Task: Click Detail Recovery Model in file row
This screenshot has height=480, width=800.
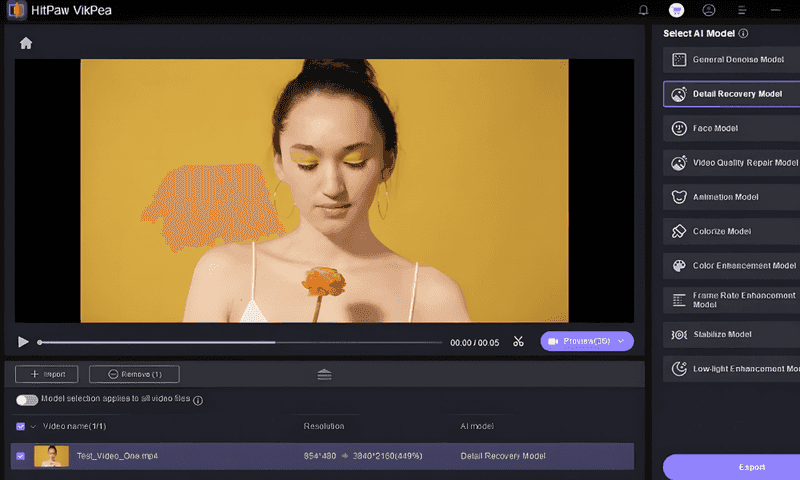Action: click(503, 456)
